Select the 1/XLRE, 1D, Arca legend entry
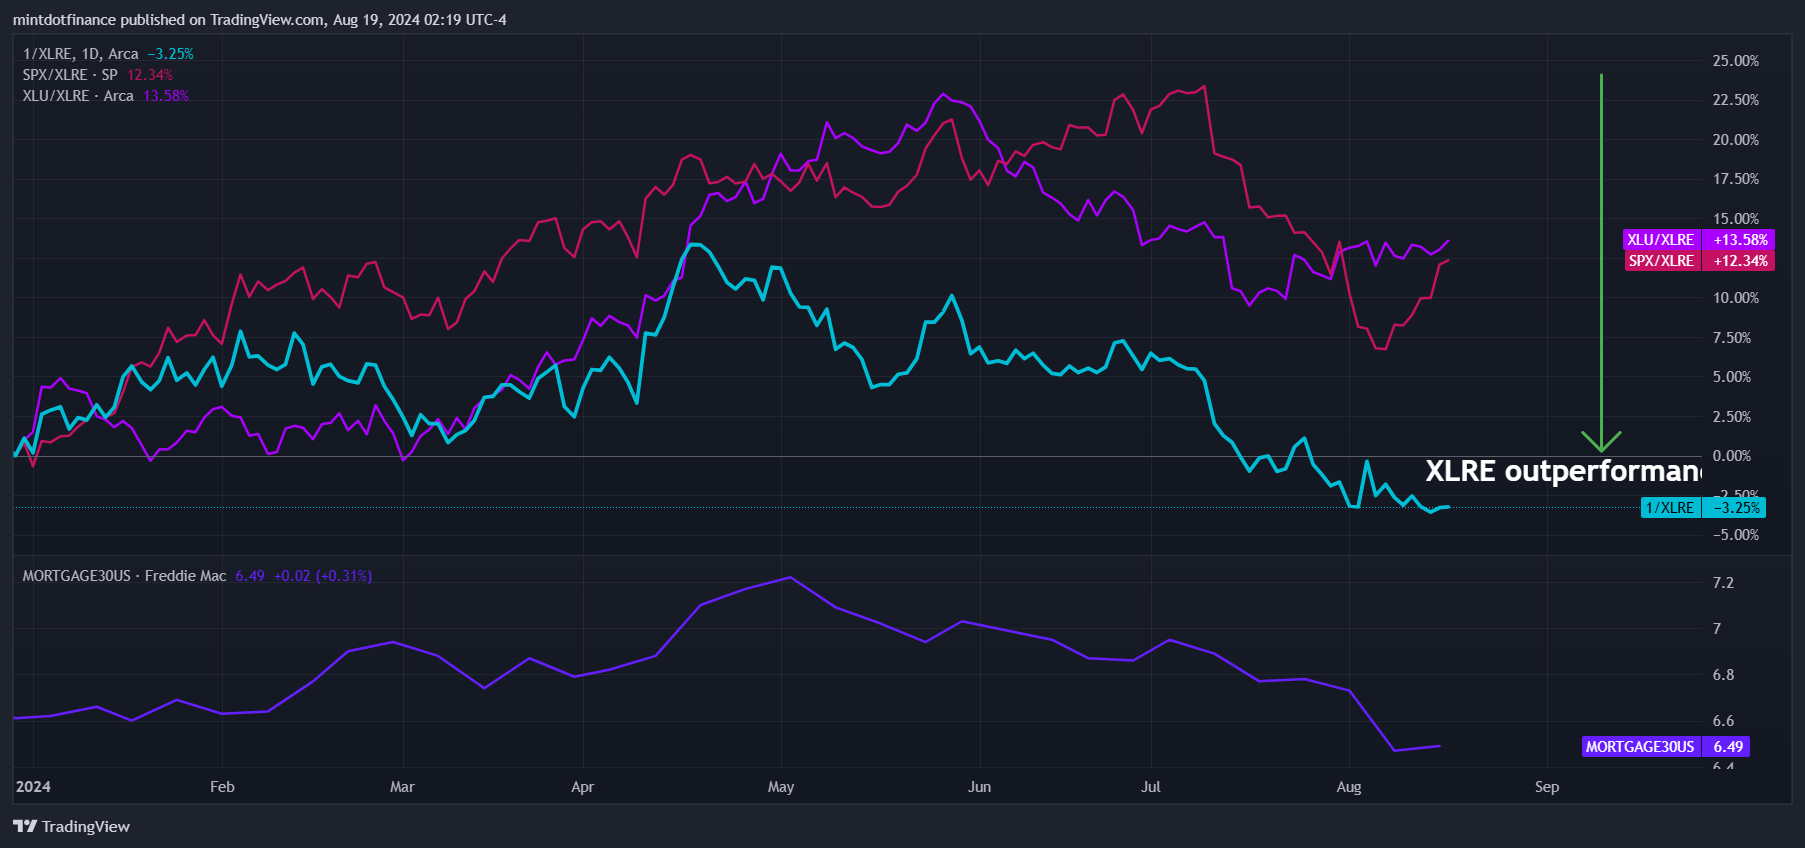This screenshot has width=1805, height=848. tap(81, 54)
